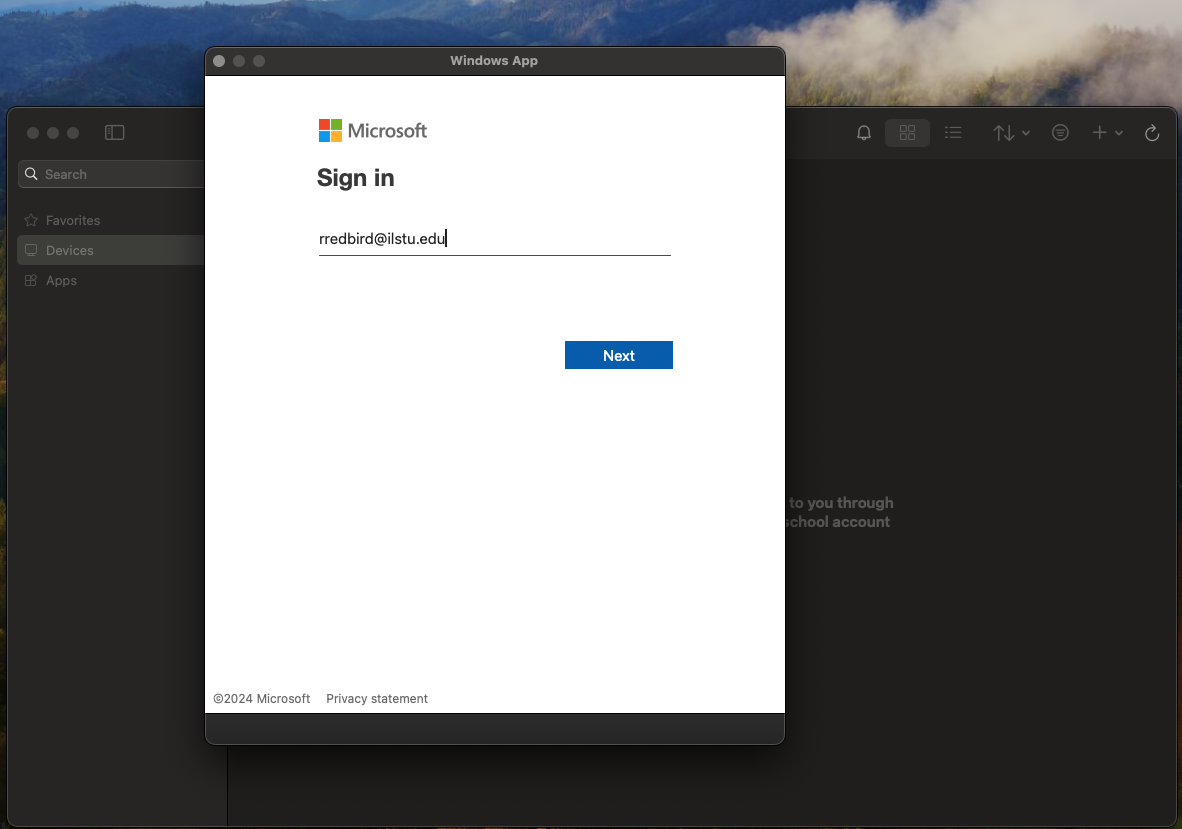Viewport: 1182px width, 829px height.
Task: Click the Favorites star icon
Action: click(x=31, y=220)
